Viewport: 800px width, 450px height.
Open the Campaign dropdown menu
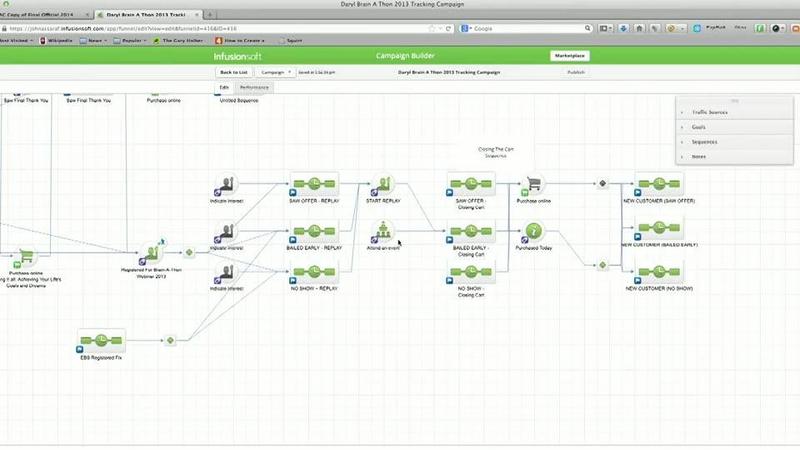pos(276,72)
